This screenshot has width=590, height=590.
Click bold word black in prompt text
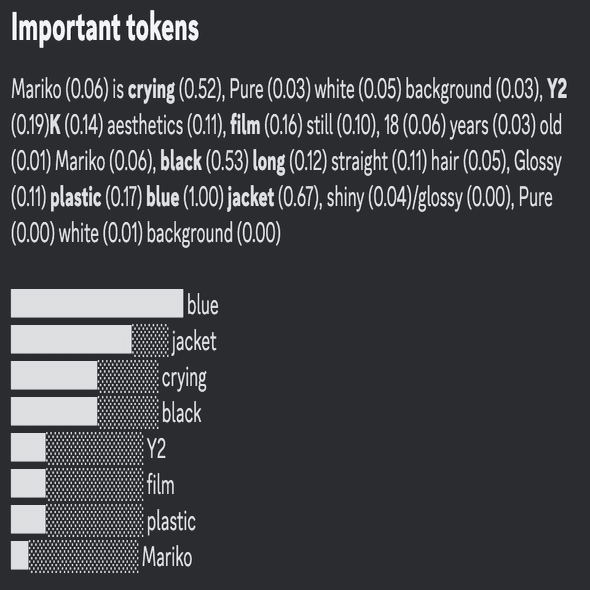pyautogui.click(x=181, y=161)
